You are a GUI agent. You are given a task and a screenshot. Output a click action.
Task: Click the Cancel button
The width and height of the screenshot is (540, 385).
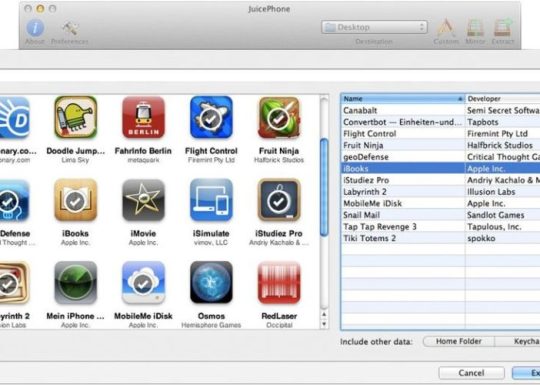471,373
